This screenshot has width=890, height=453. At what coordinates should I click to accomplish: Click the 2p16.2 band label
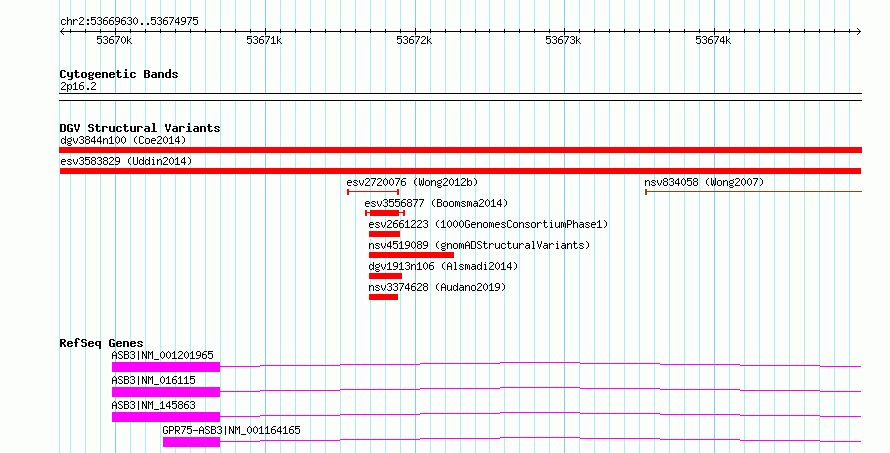[x=78, y=87]
